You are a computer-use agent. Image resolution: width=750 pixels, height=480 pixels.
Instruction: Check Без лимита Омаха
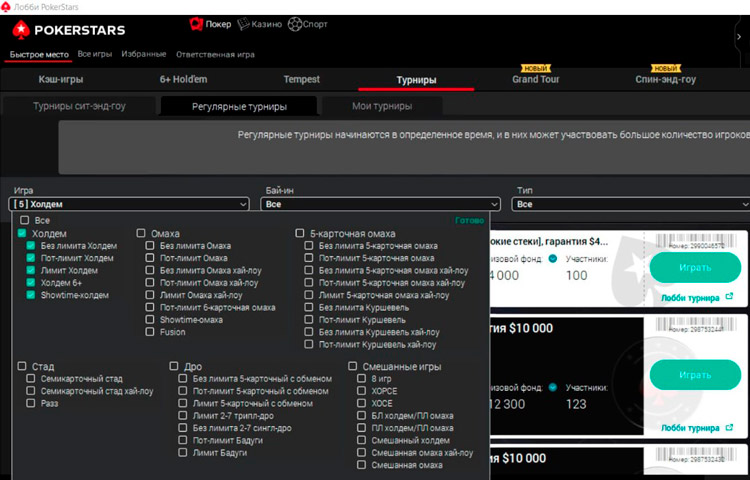coord(150,245)
